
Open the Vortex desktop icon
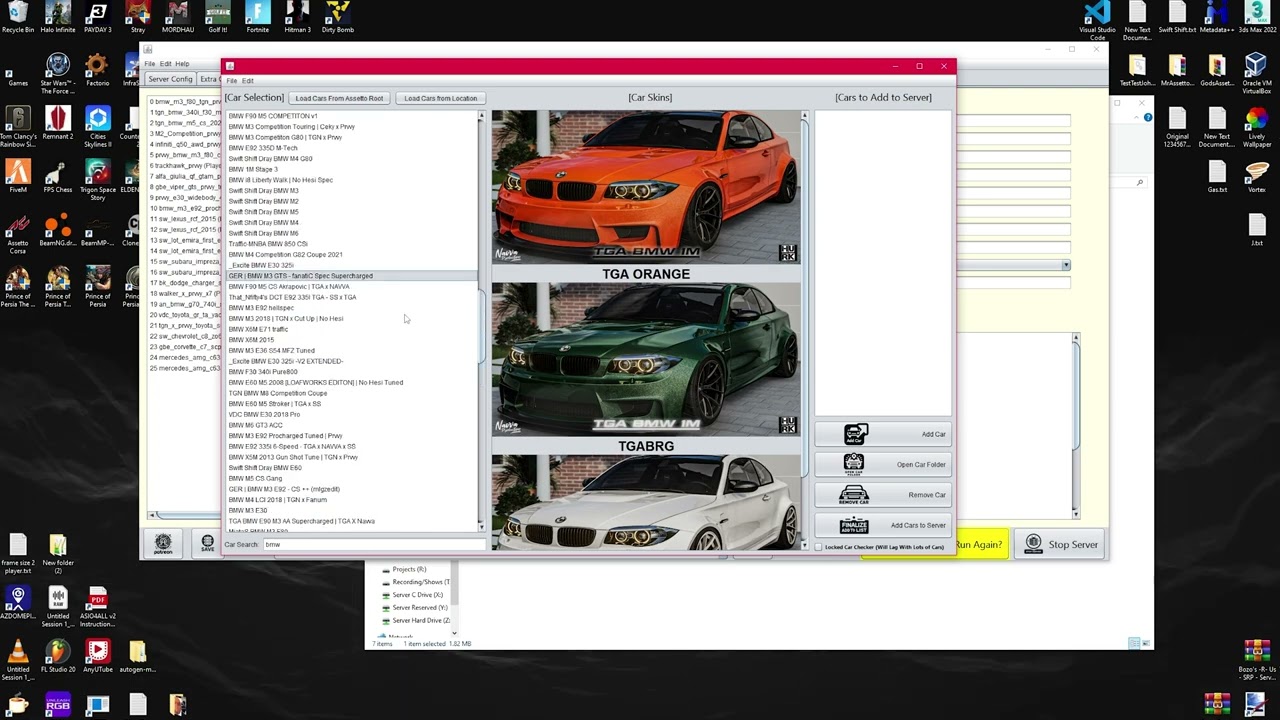(x=1256, y=177)
